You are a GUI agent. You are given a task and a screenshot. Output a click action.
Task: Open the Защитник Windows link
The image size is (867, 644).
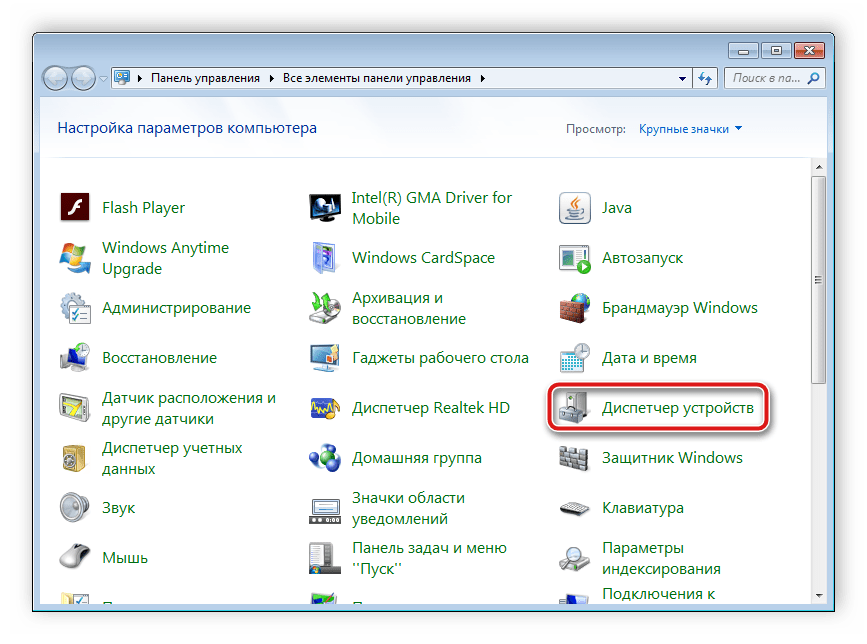tap(672, 458)
